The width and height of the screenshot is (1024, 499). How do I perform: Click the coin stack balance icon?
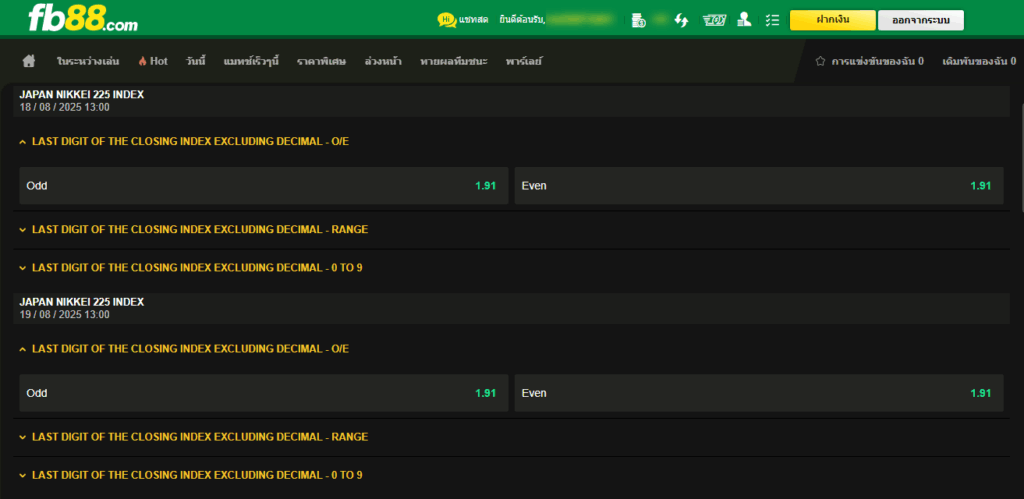tap(639, 20)
